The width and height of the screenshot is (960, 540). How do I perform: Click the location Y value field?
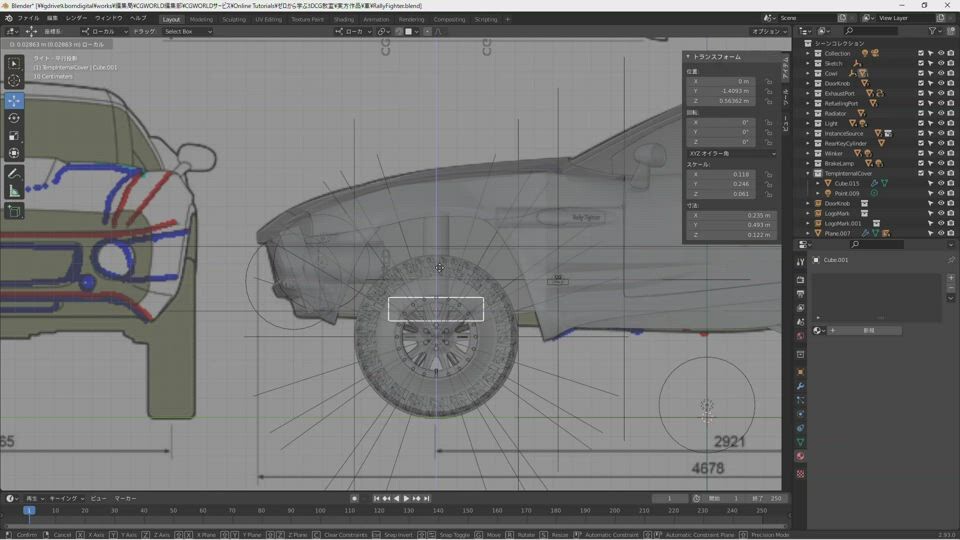(723, 91)
